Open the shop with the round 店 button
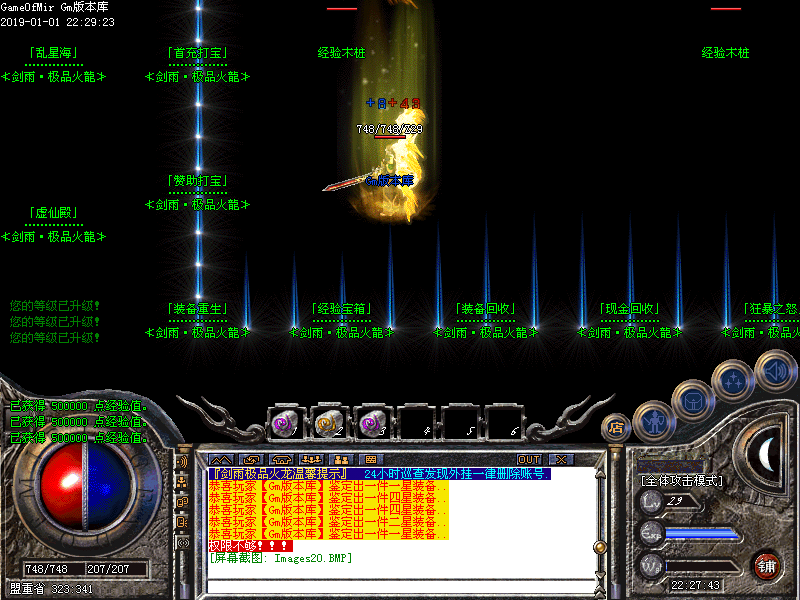800x600 pixels. pos(616,427)
